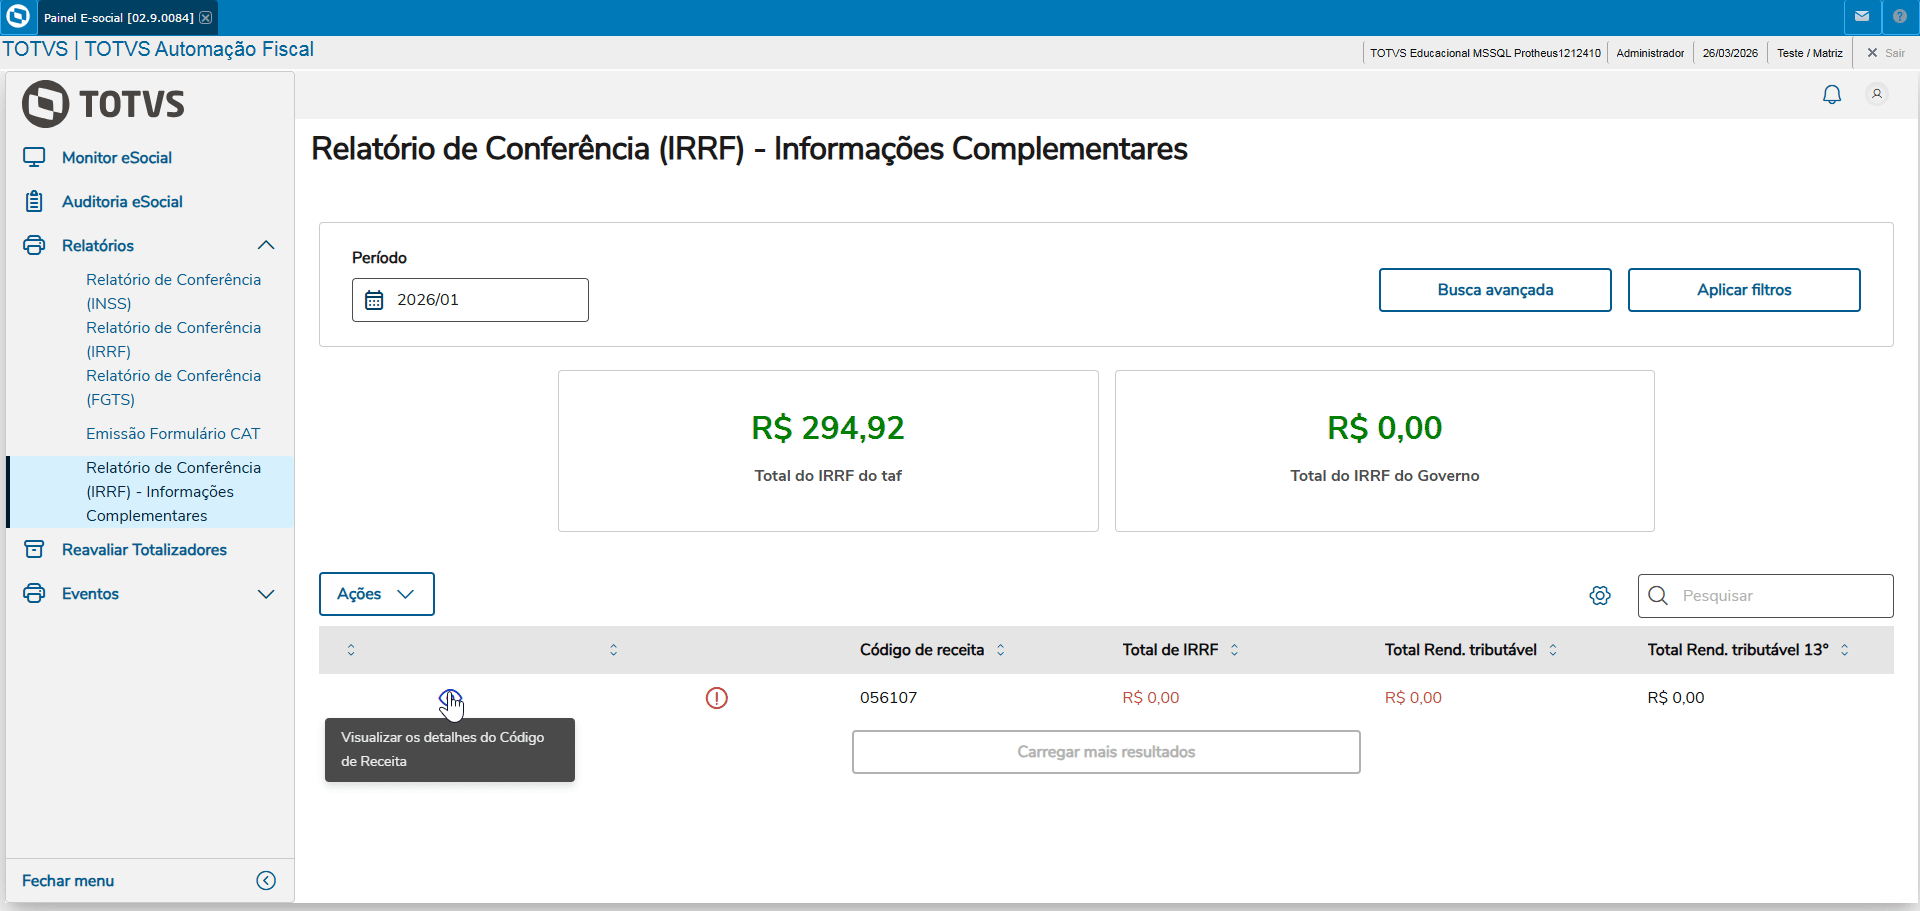Open the user profile avatar
Viewport: 1920px width, 911px height.
click(x=1877, y=94)
